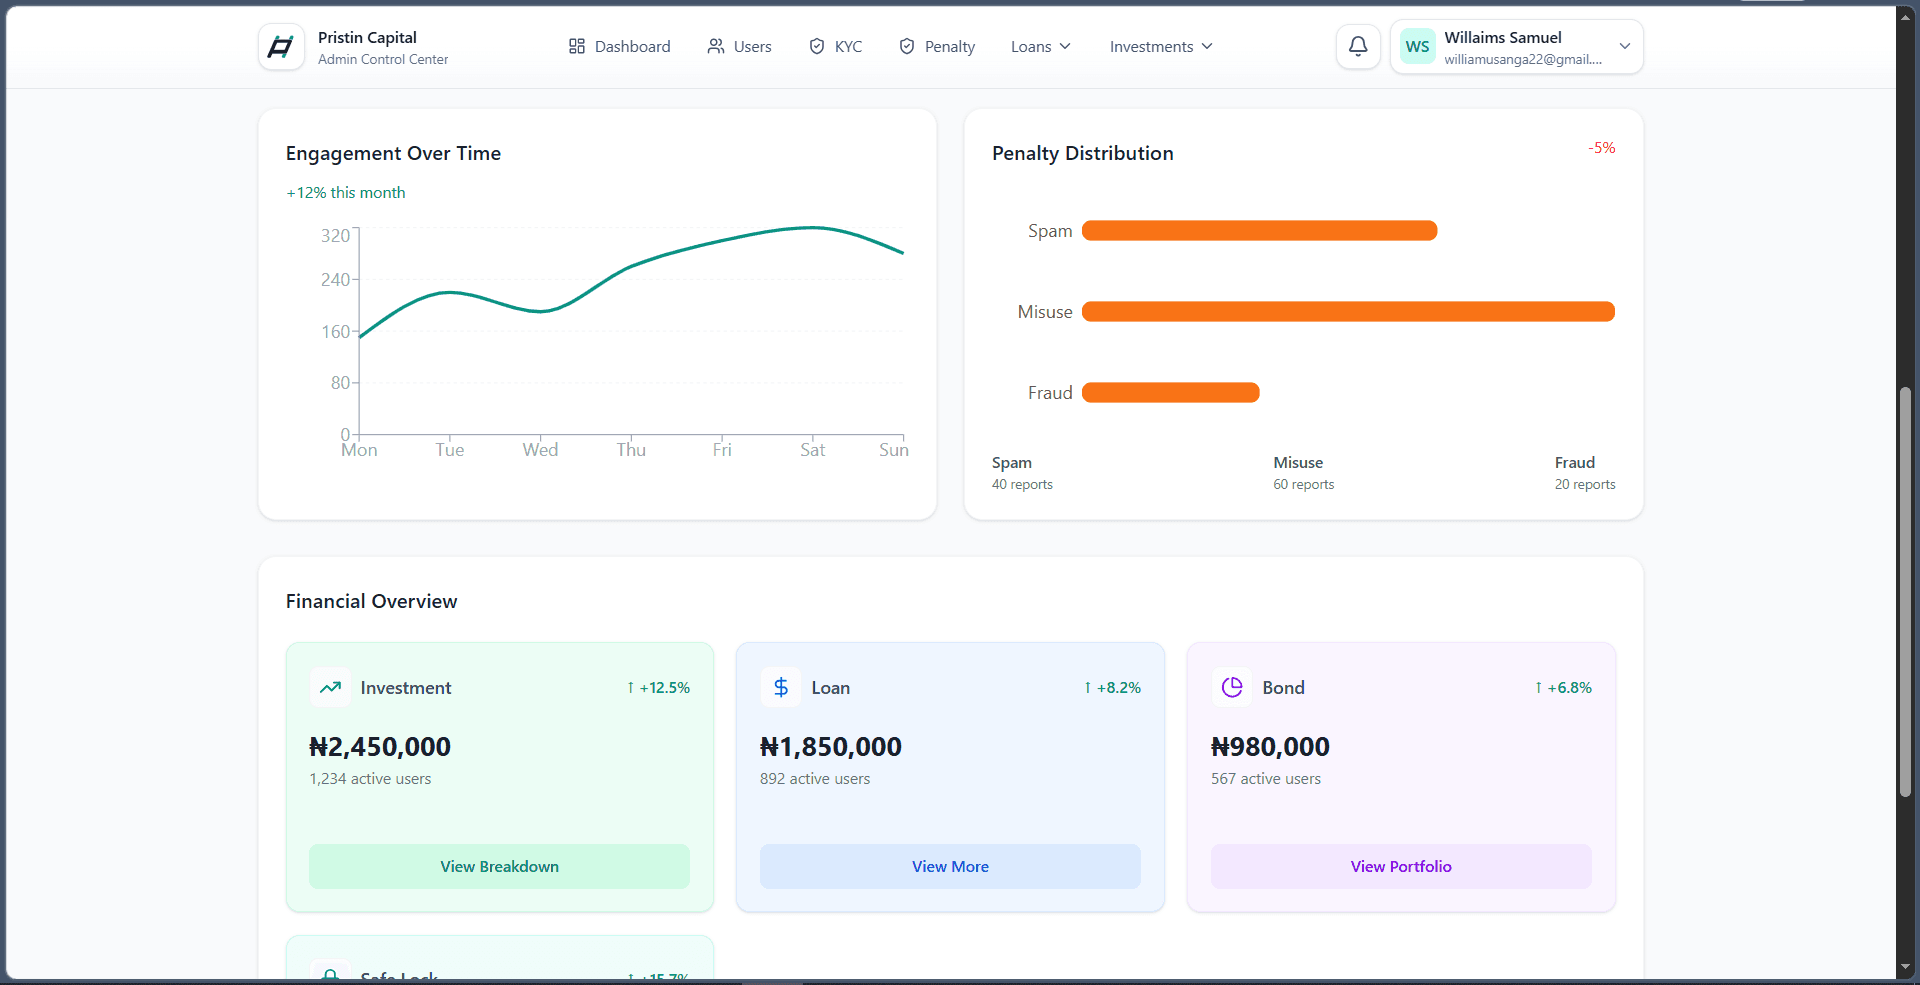Click the WS avatar badge
The width and height of the screenshot is (1920, 985).
click(1417, 47)
